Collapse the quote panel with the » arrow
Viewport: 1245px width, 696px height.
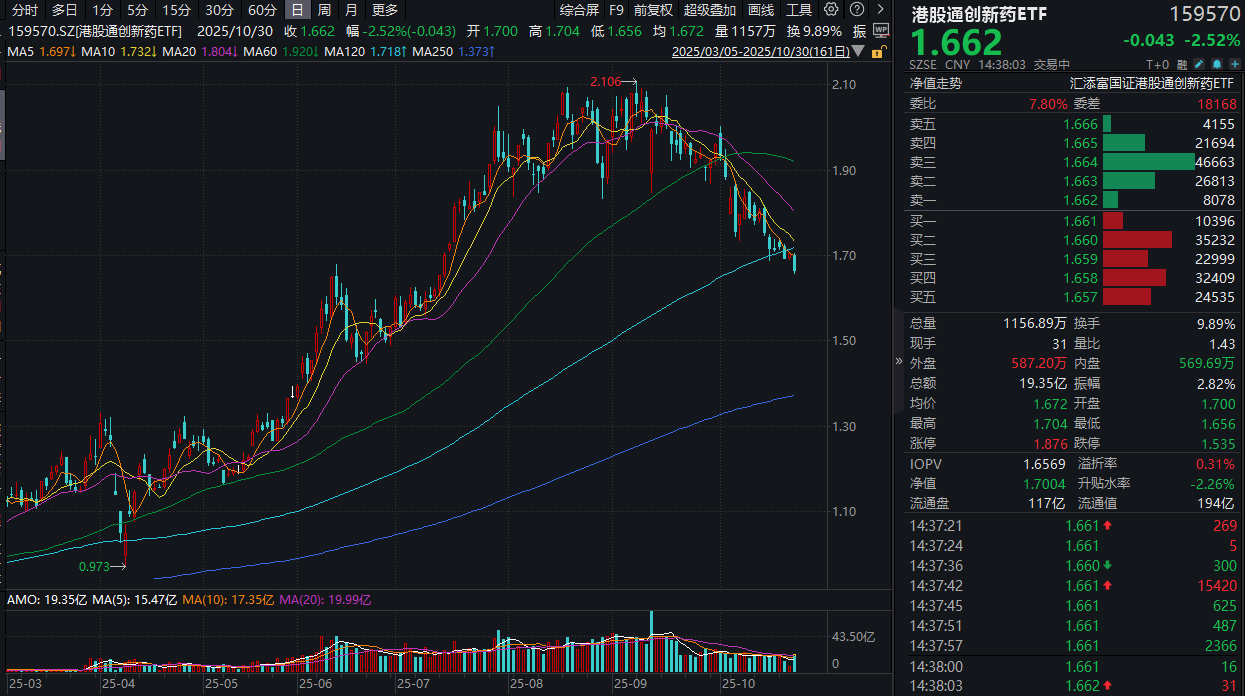(x=897, y=363)
